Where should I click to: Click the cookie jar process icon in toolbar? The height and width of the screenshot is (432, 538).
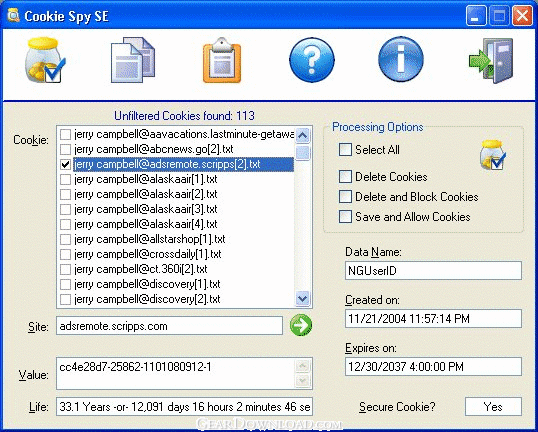coord(45,60)
